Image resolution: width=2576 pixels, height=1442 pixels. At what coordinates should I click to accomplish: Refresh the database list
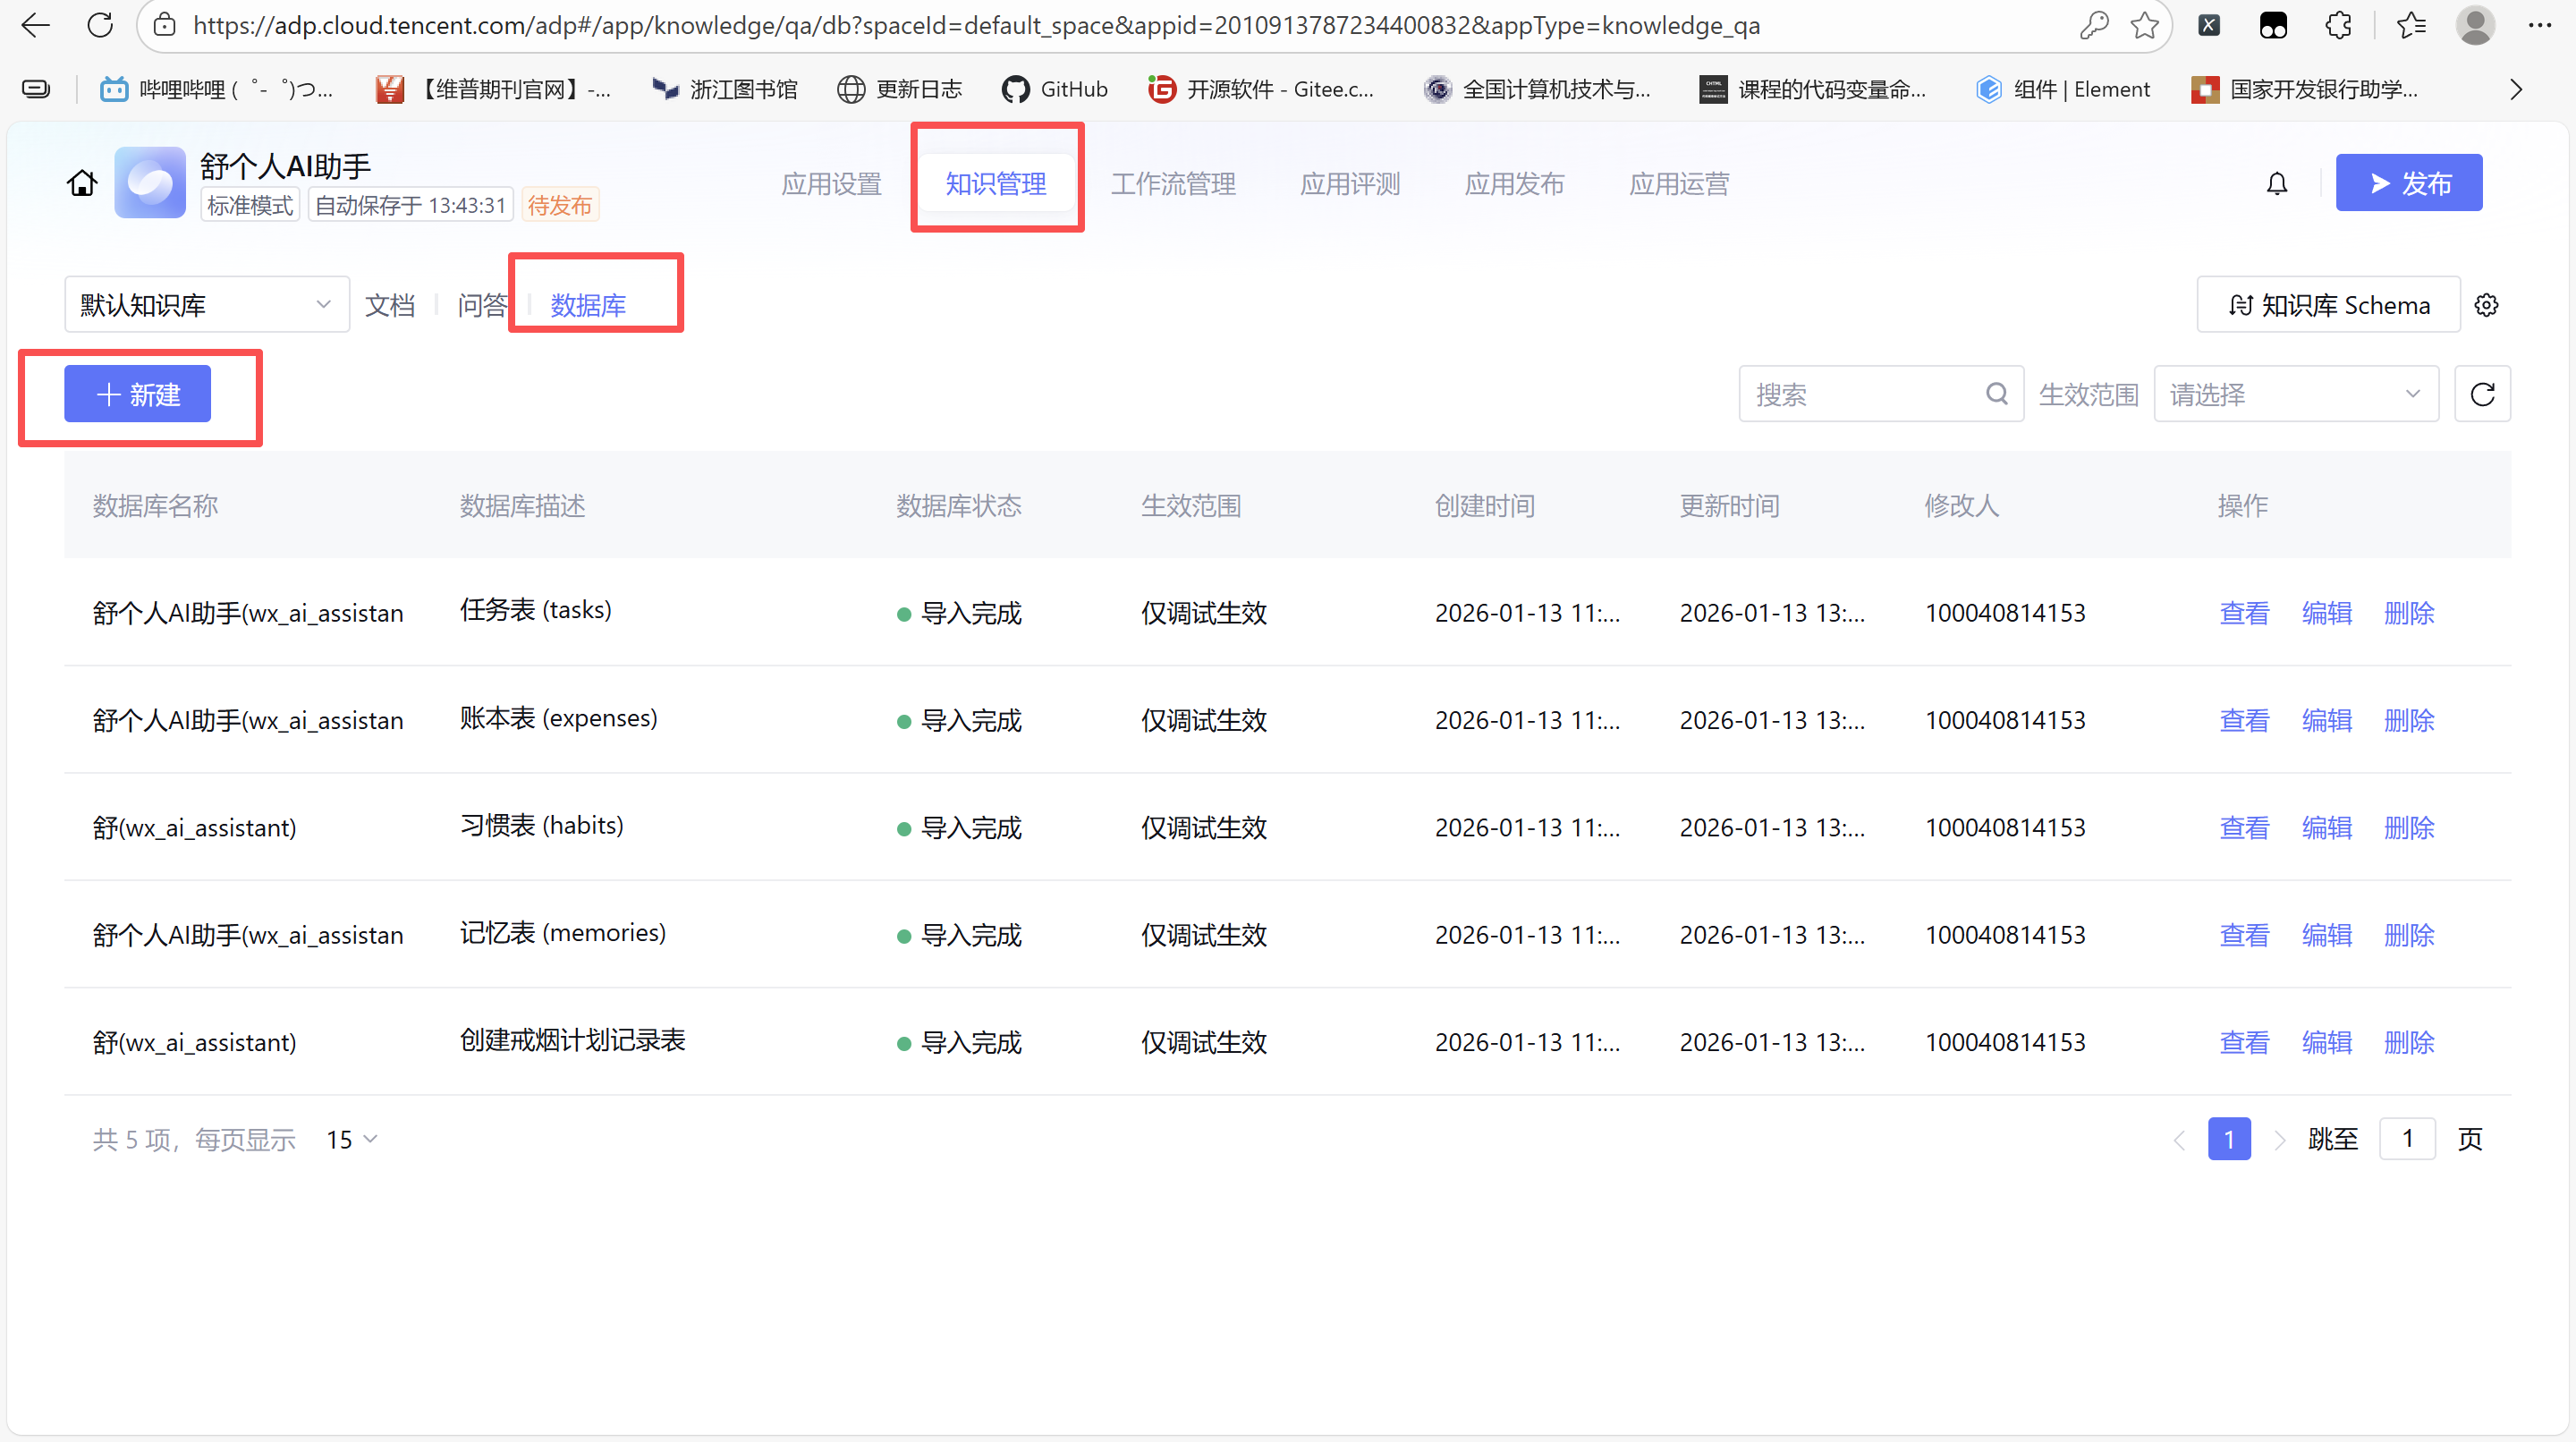pos(2482,394)
